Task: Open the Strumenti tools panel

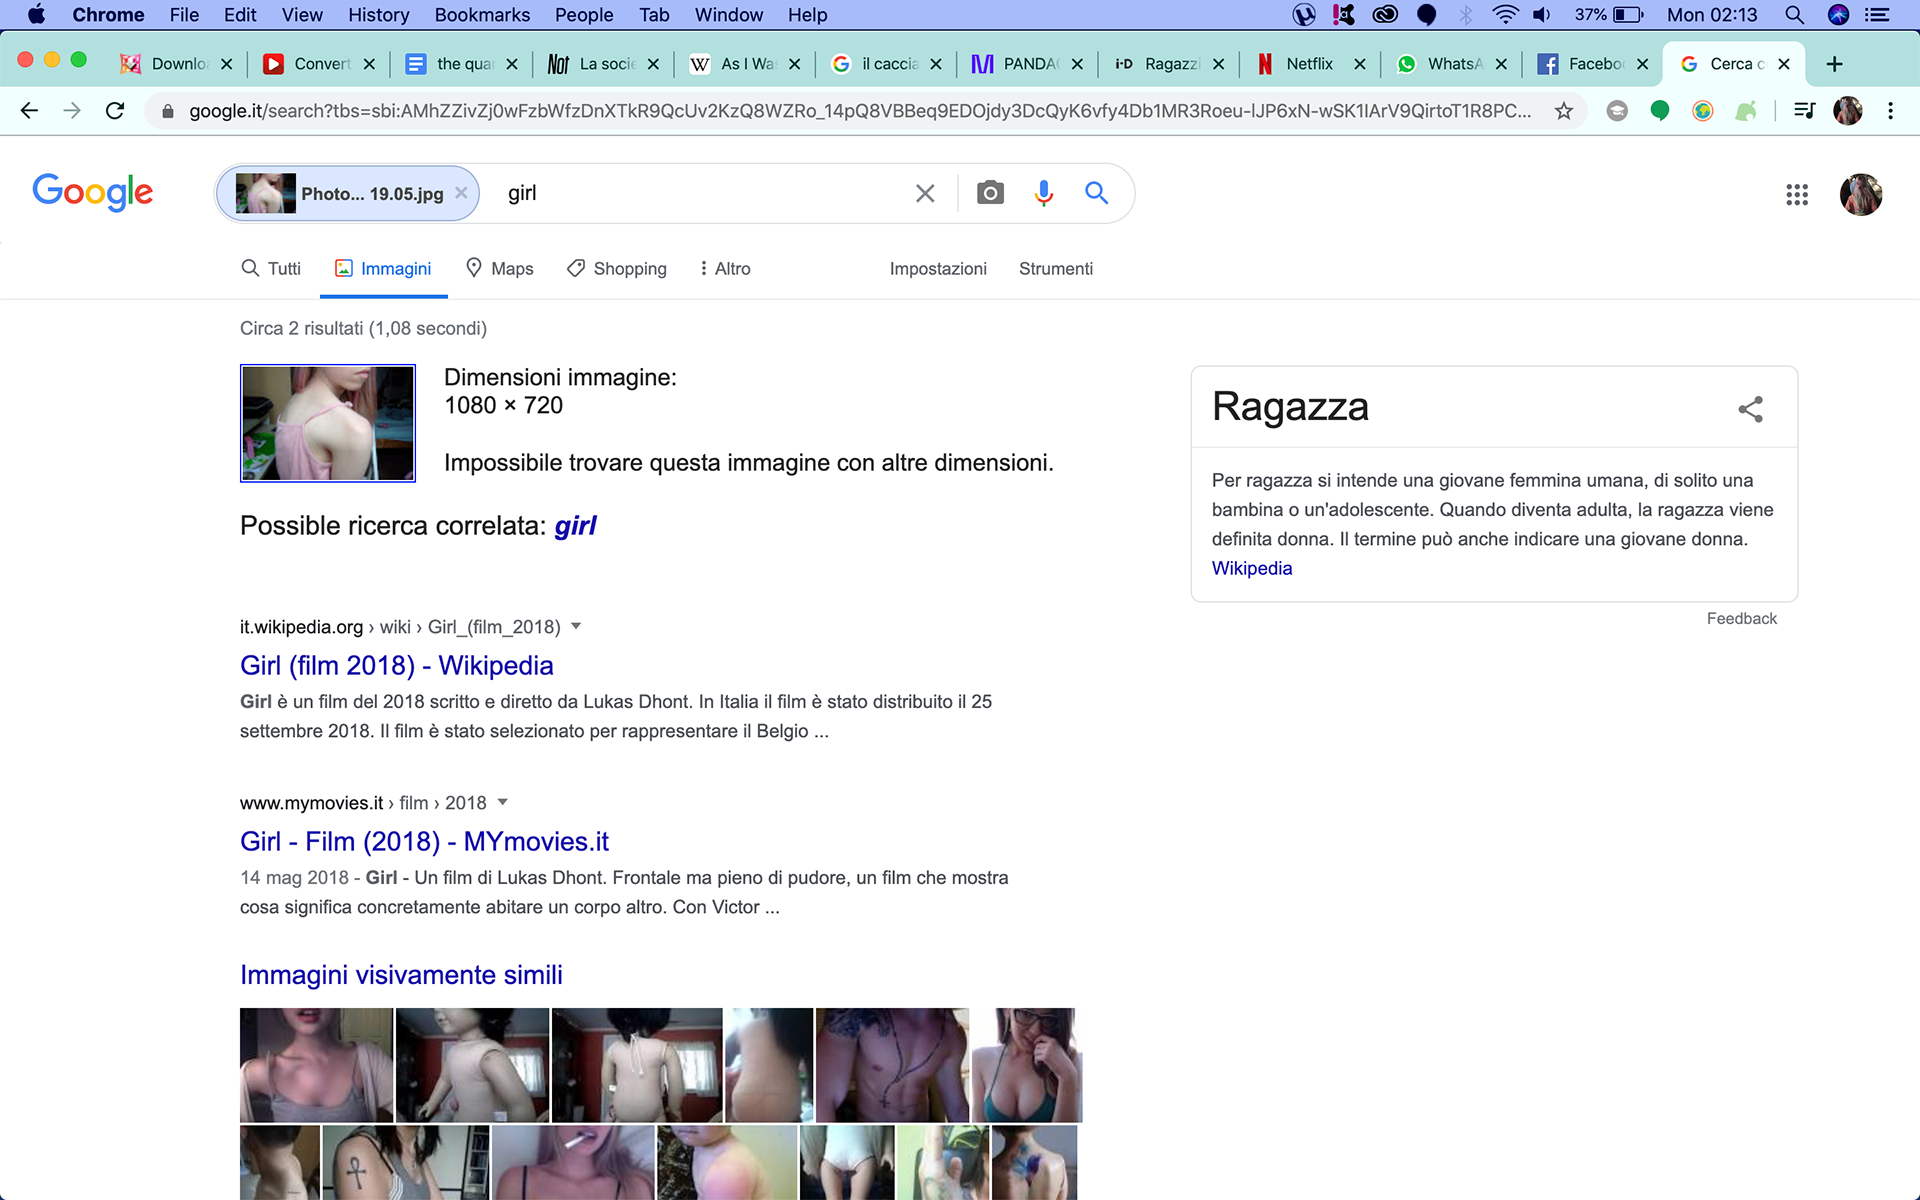Action: pyautogui.click(x=1056, y=268)
